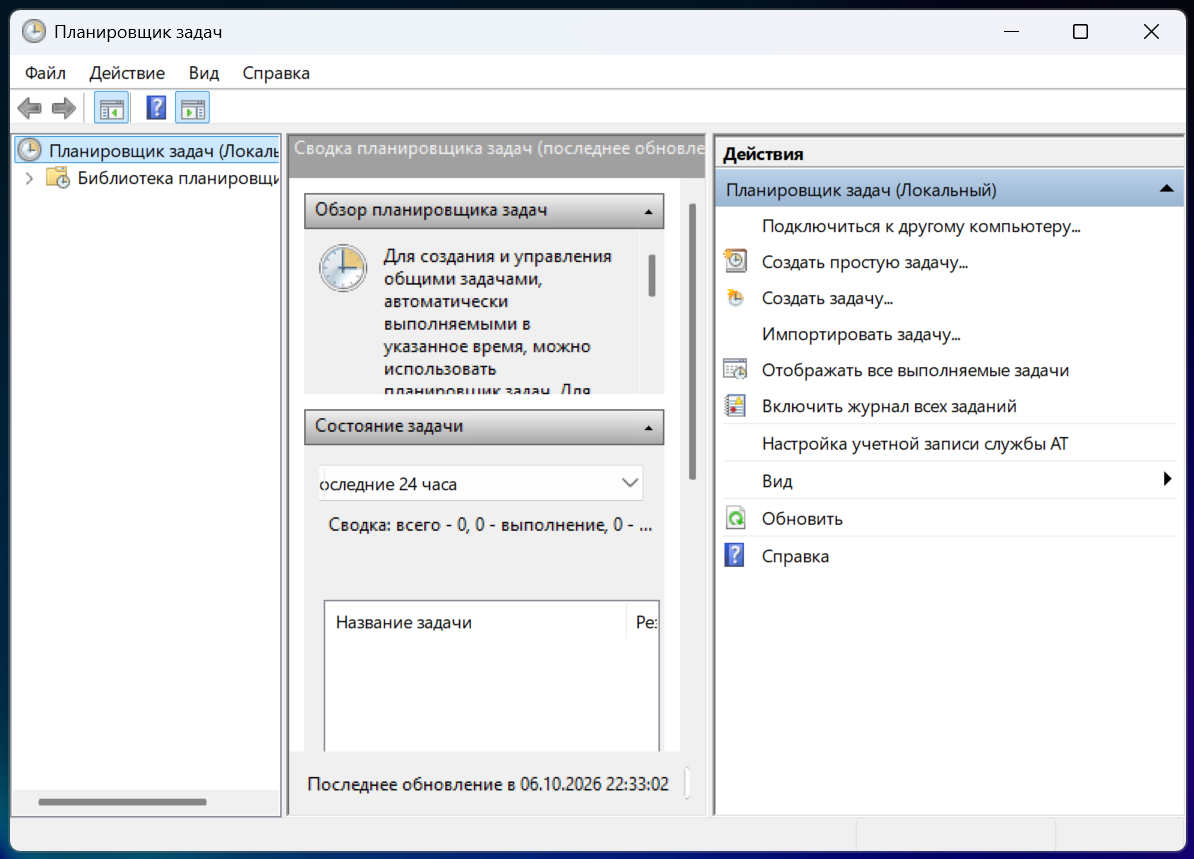This screenshot has width=1194, height=859.
Task: Click the icon for Отображать все выполняемые задачи
Action: (x=736, y=370)
